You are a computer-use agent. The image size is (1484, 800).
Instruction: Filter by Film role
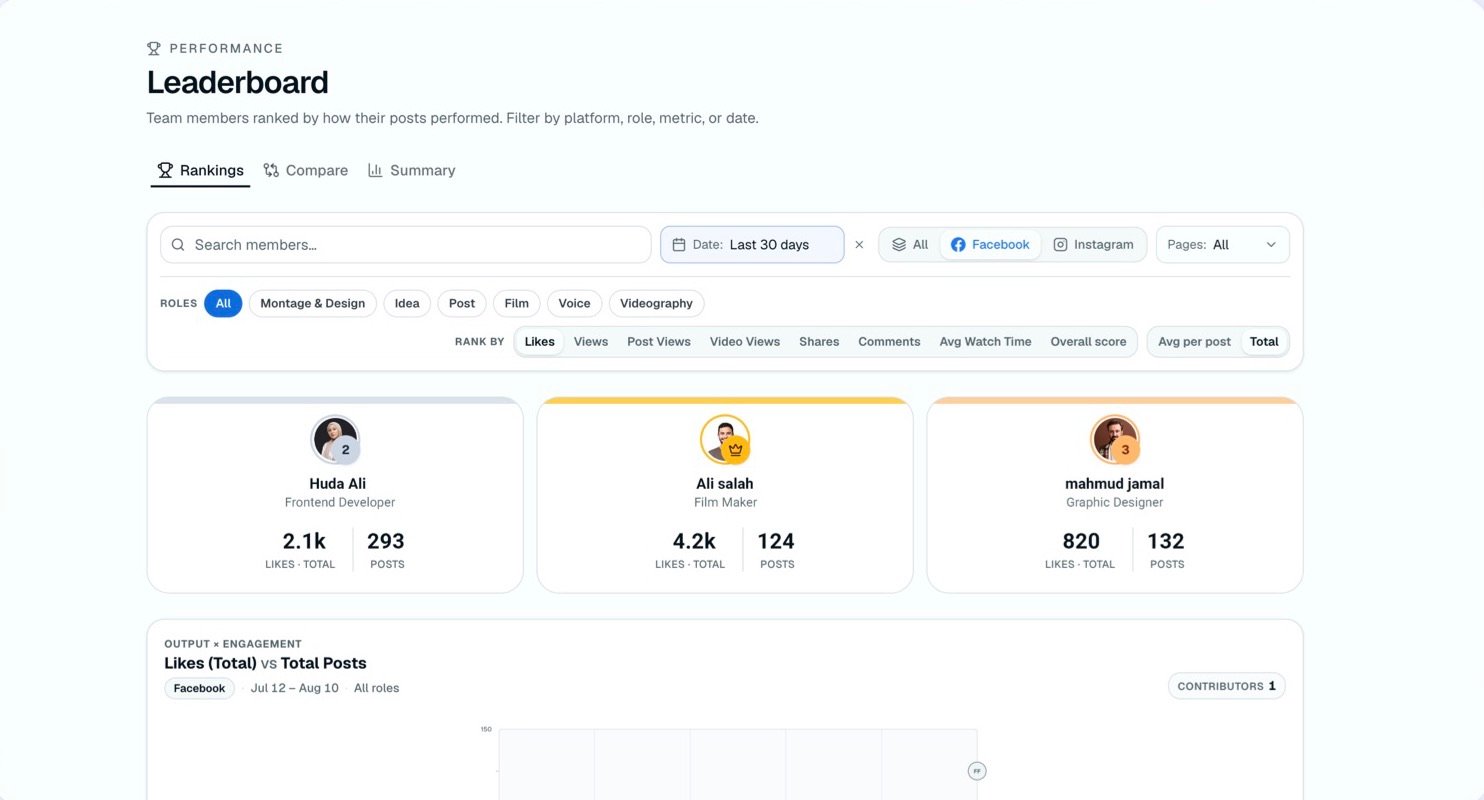(x=517, y=304)
